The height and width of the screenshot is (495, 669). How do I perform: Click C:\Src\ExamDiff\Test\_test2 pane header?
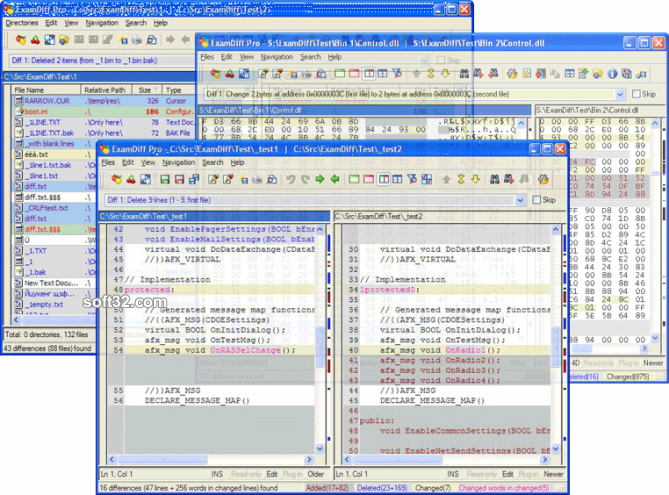[449, 216]
